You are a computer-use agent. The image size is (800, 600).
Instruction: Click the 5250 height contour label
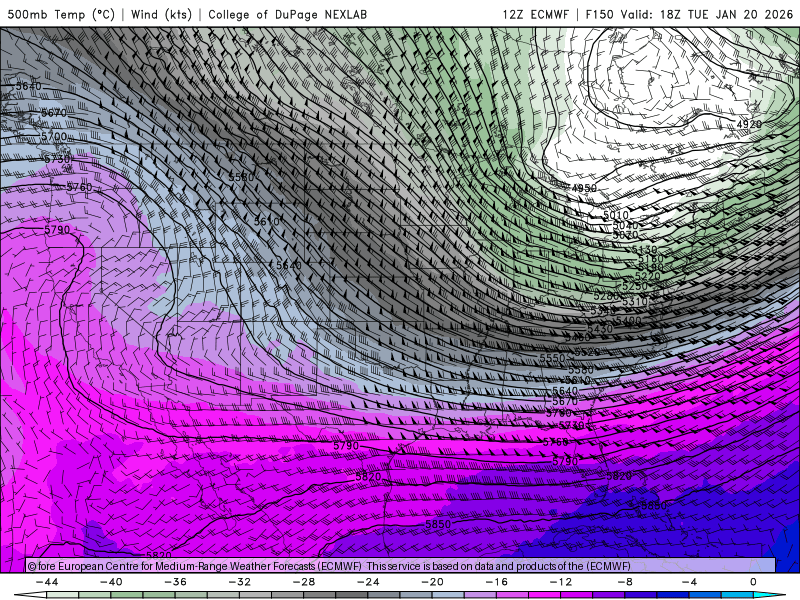[x=635, y=286]
